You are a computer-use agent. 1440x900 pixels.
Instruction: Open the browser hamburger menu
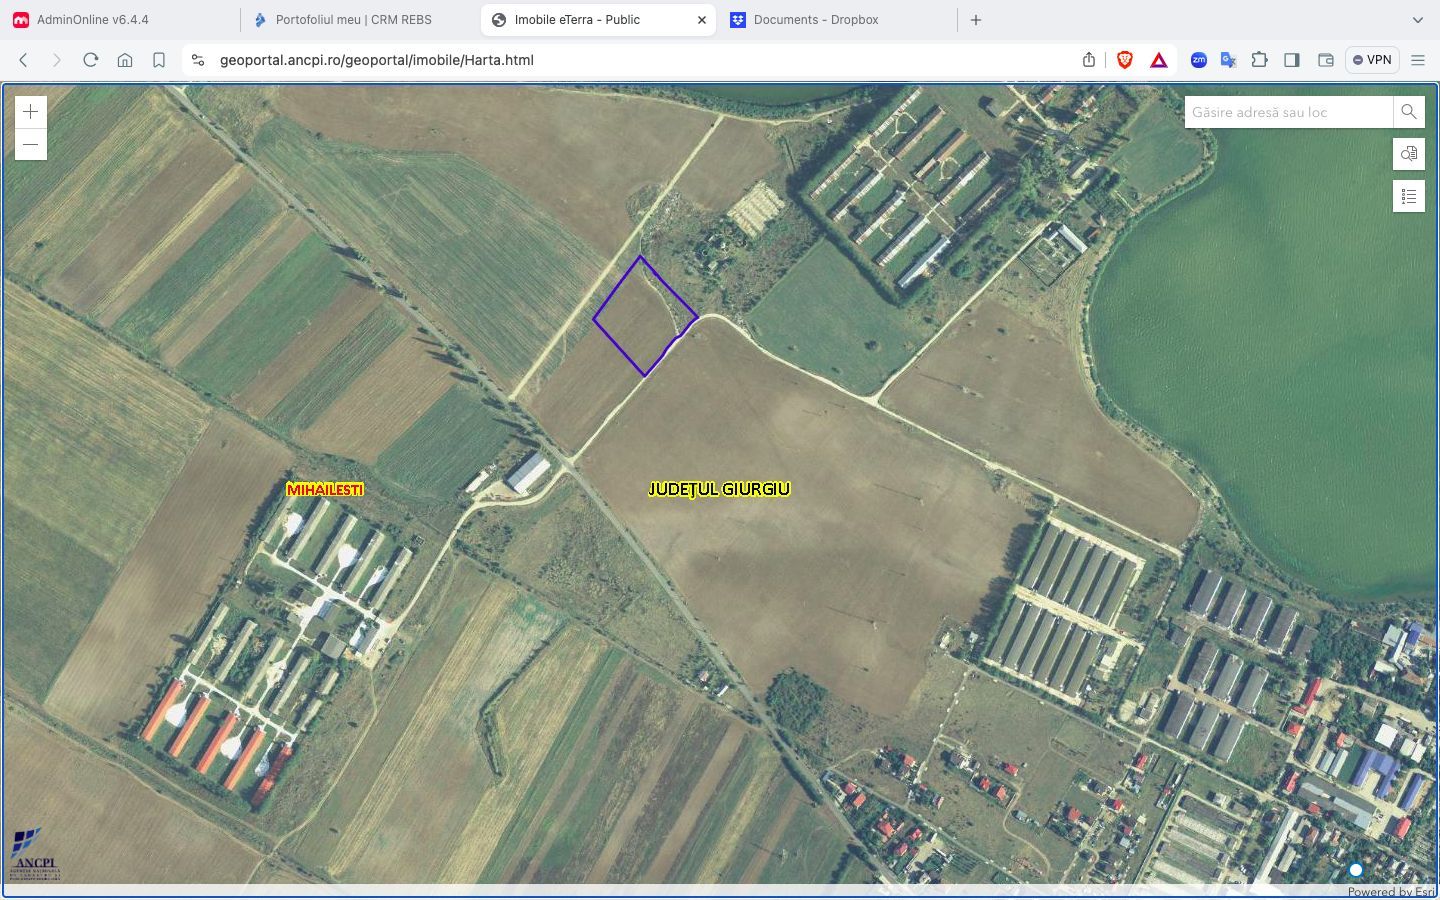point(1418,59)
